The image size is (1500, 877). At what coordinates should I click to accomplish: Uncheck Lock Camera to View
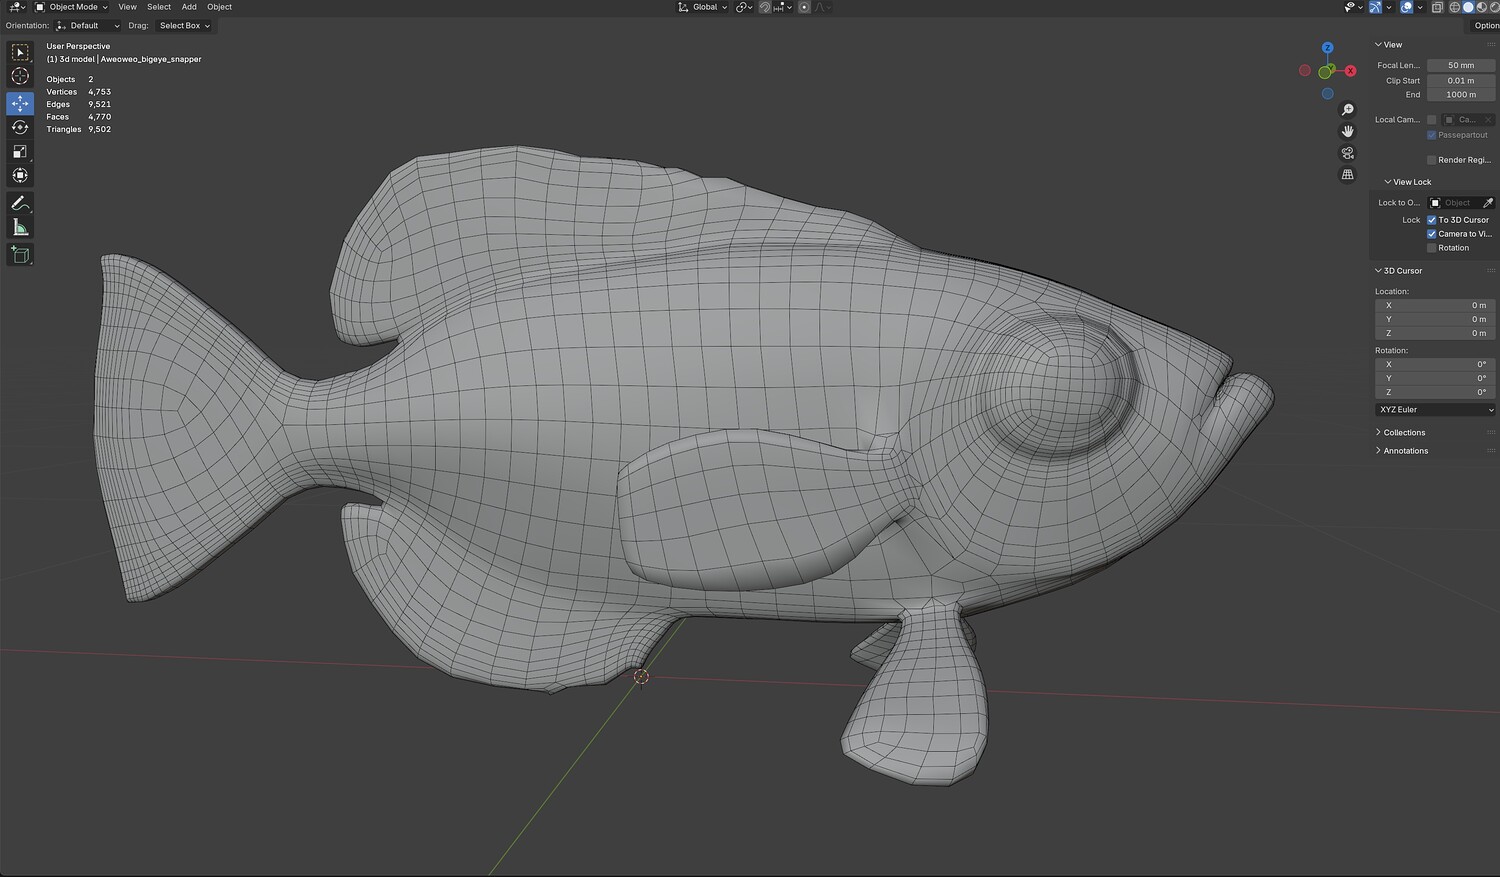1432,234
